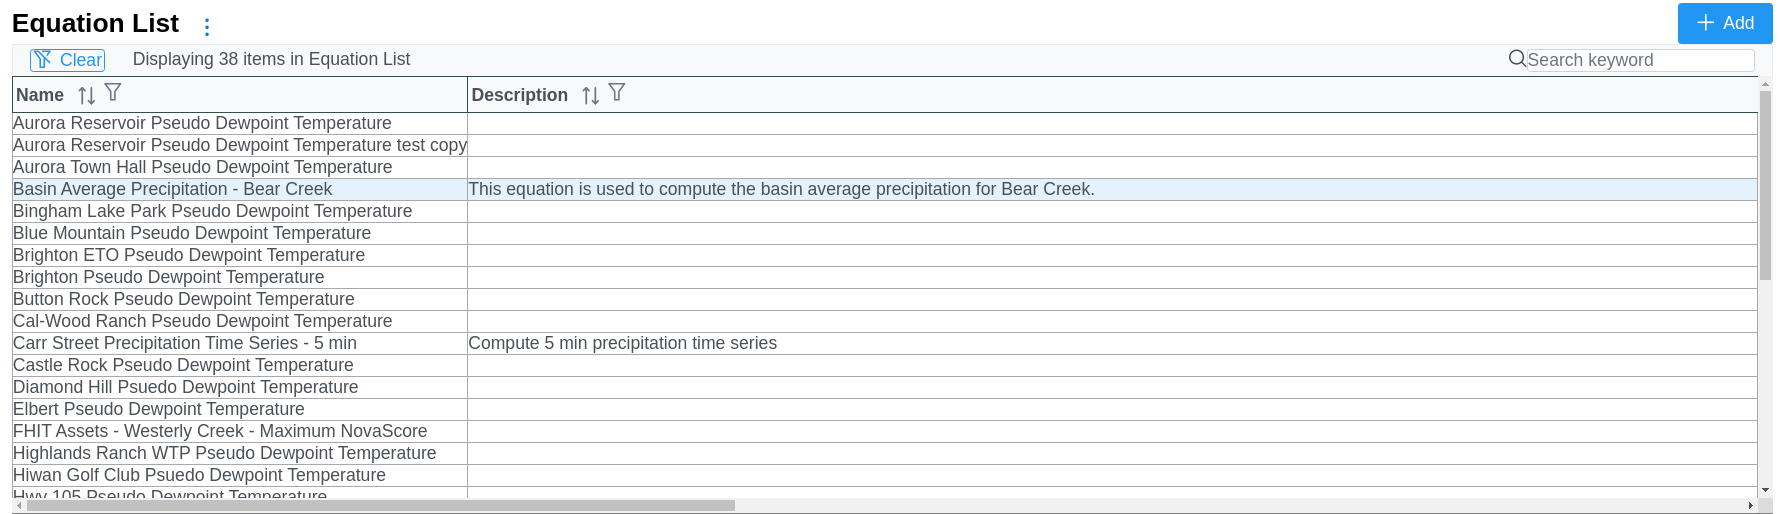
Task: Click the vertical scrollbar thumb
Action: [1765, 185]
